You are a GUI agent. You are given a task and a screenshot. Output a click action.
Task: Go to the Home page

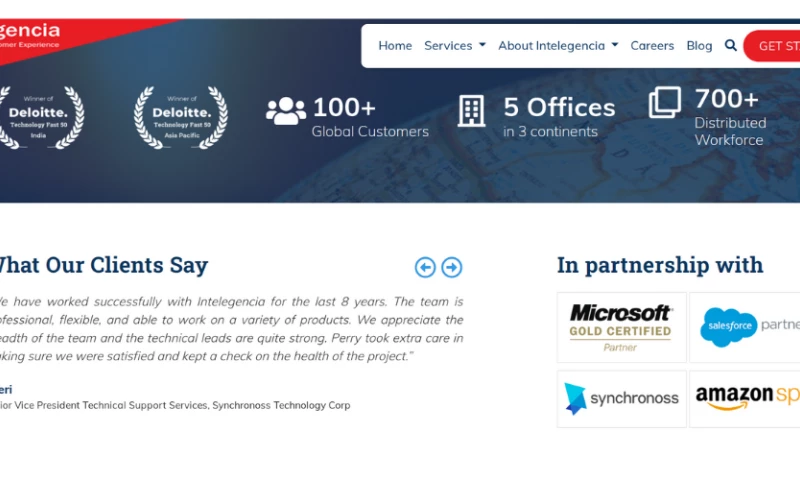(395, 46)
